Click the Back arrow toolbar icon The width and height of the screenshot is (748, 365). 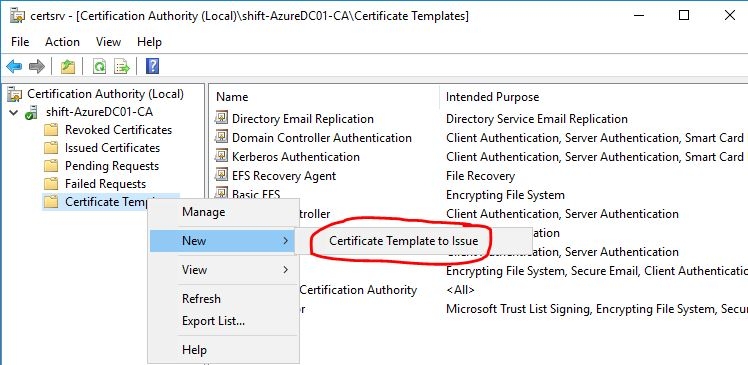pyautogui.click(x=14, y=66)
